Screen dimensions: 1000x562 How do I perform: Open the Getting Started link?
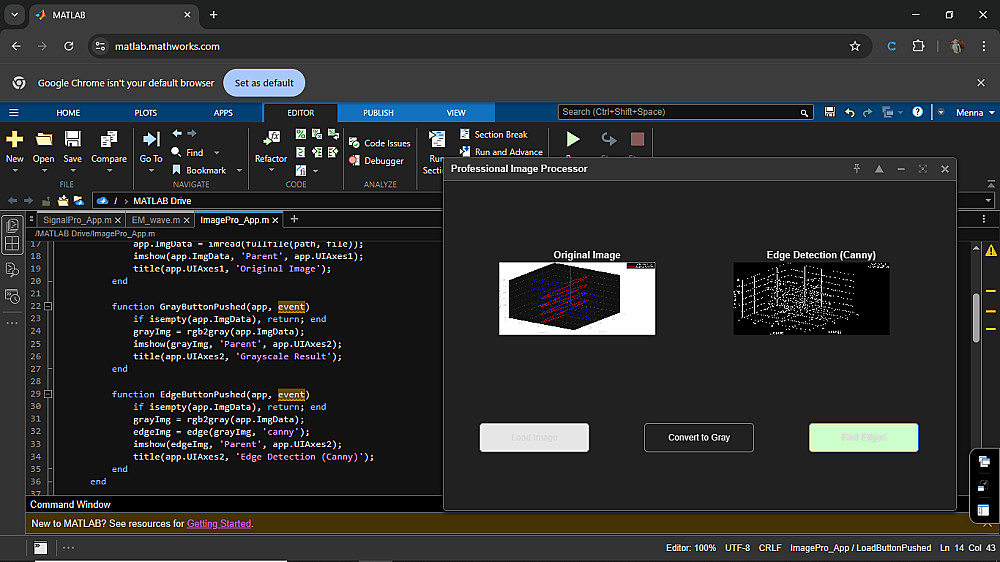point(218,523)
